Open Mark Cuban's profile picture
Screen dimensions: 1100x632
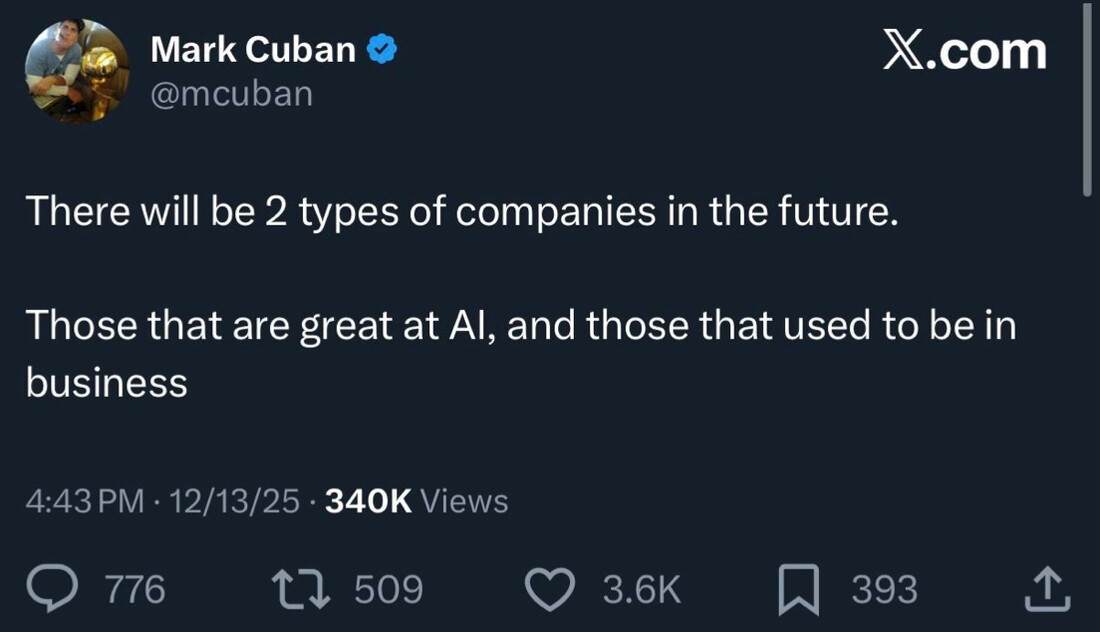point(77,71)
